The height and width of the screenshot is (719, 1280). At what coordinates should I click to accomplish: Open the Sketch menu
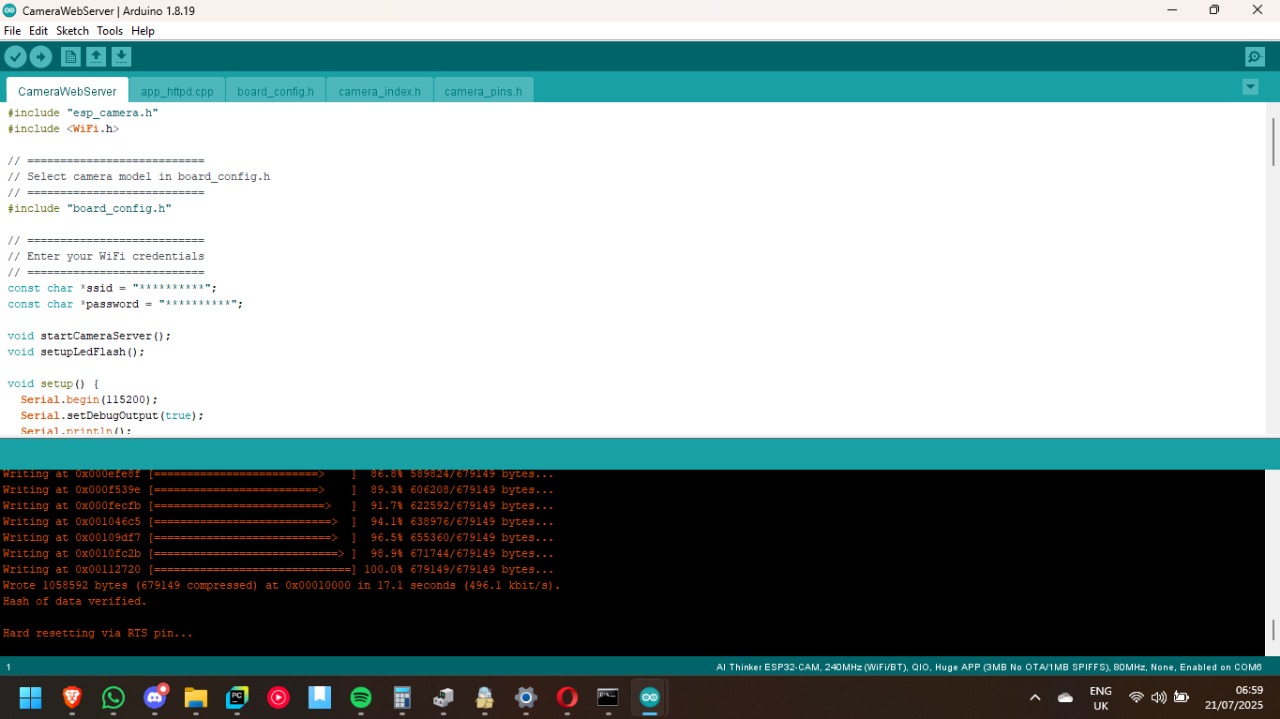[72, 31]
